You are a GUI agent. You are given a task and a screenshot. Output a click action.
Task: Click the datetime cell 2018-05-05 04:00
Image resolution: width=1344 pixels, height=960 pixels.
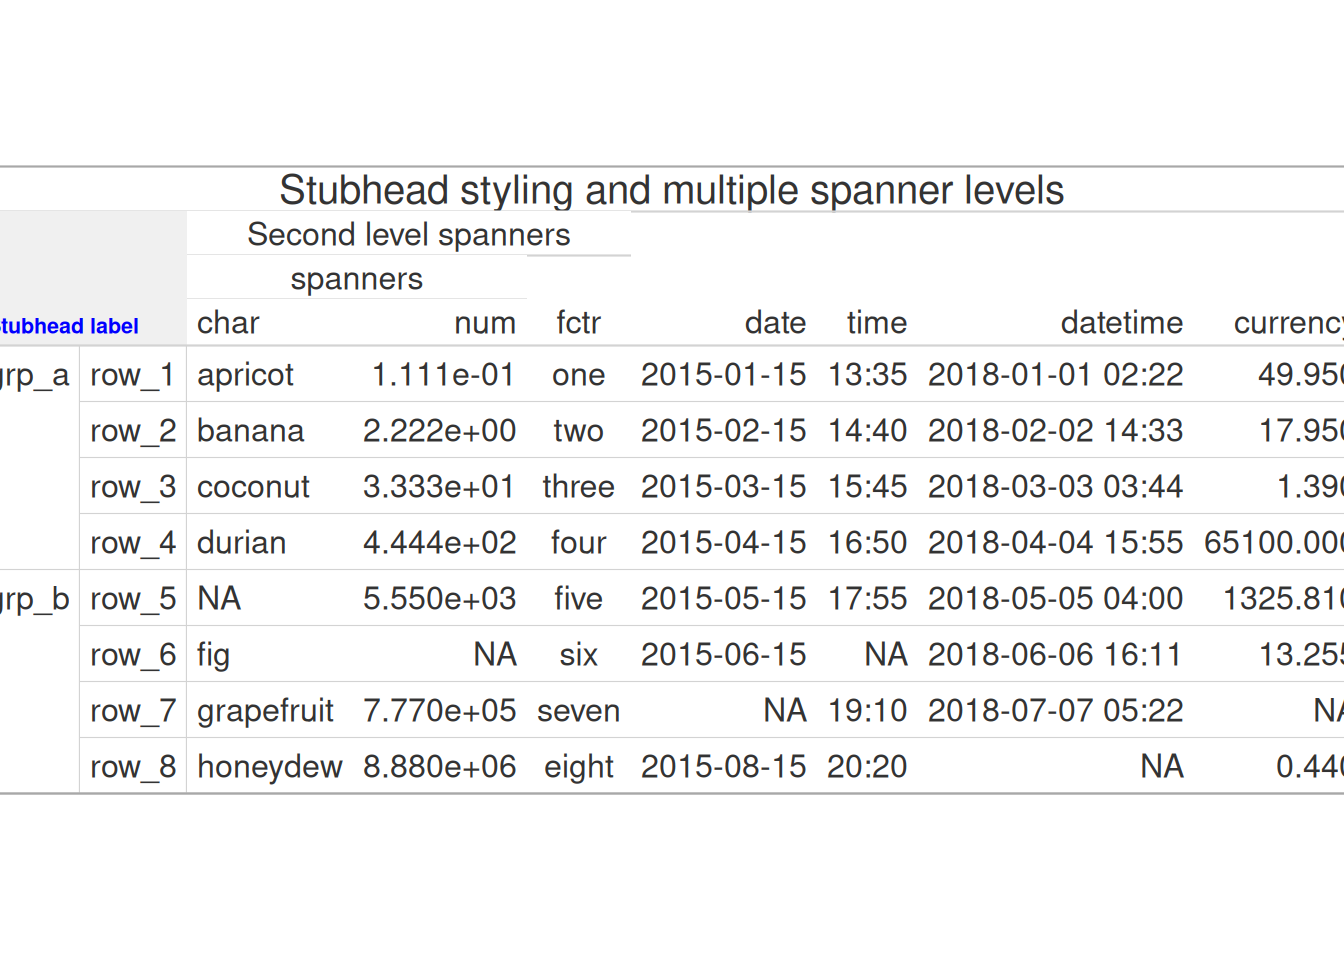(1055, 599)
